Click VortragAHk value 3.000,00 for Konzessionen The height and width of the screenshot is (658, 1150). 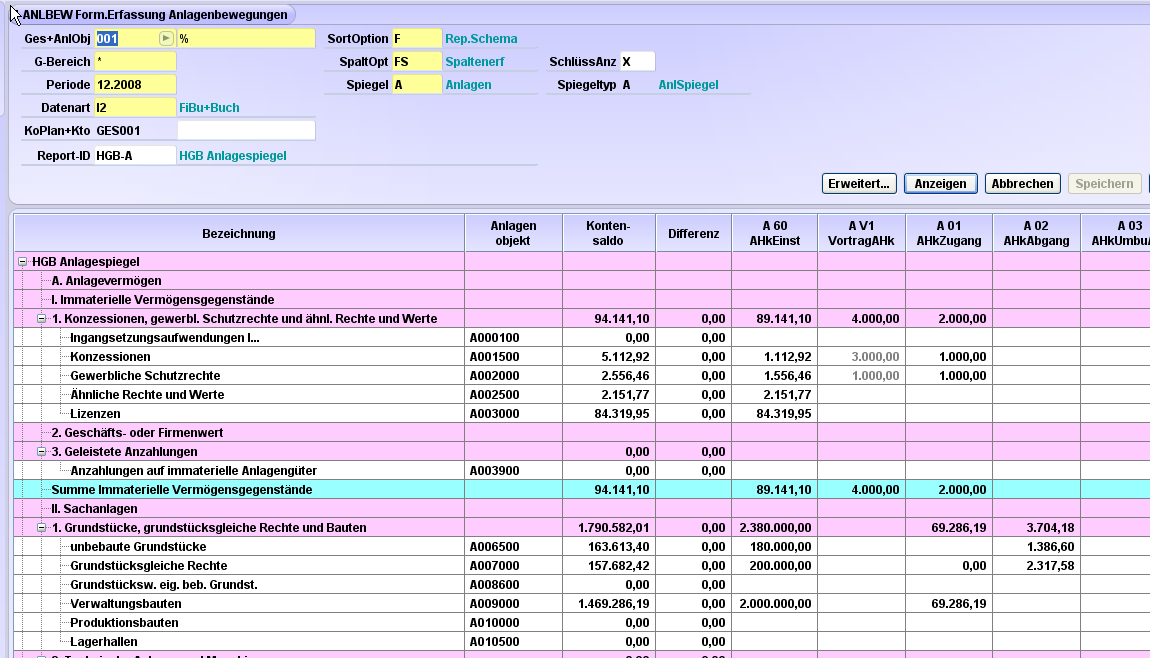875,357
